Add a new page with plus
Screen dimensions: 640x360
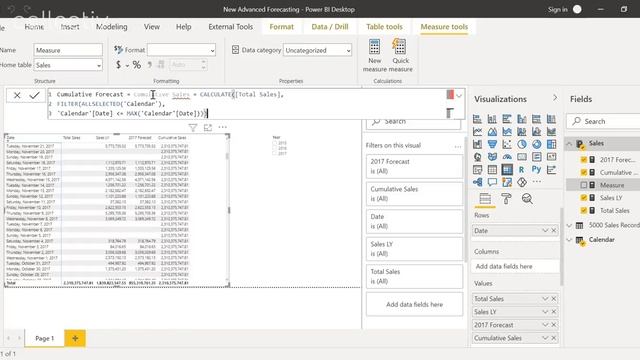click(75, 338)
